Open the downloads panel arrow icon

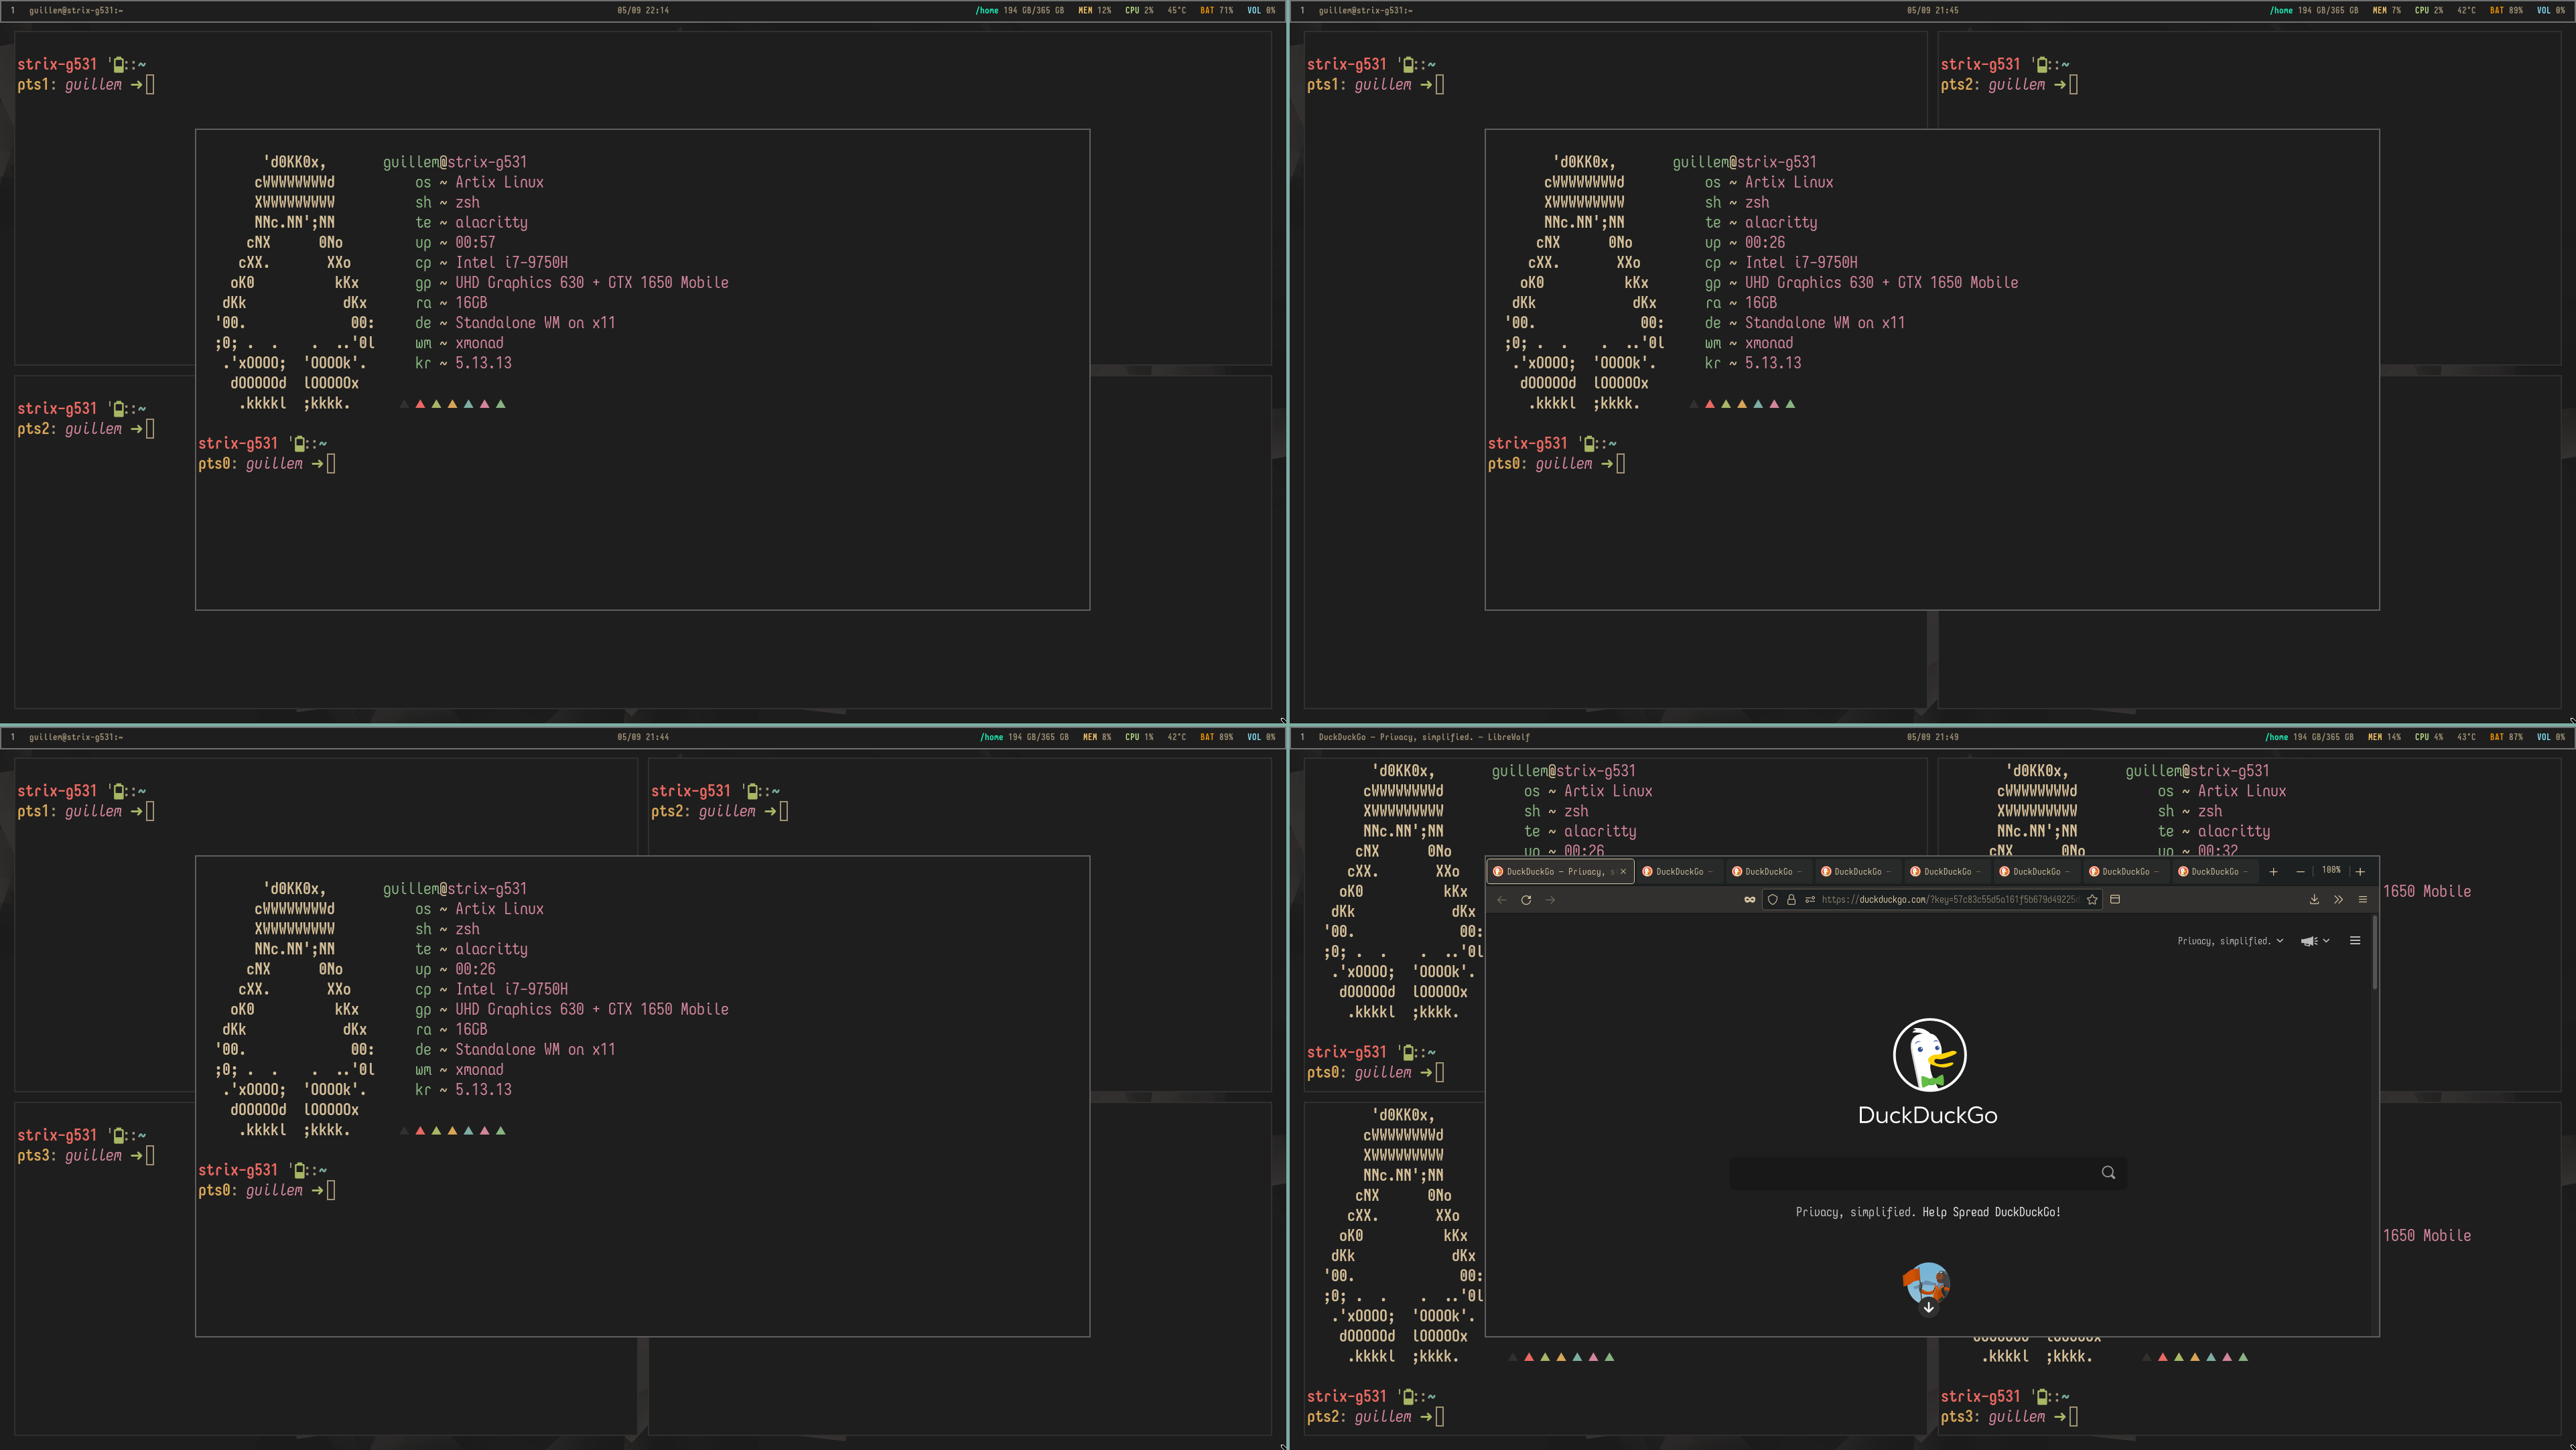(x=2314, y=900)
